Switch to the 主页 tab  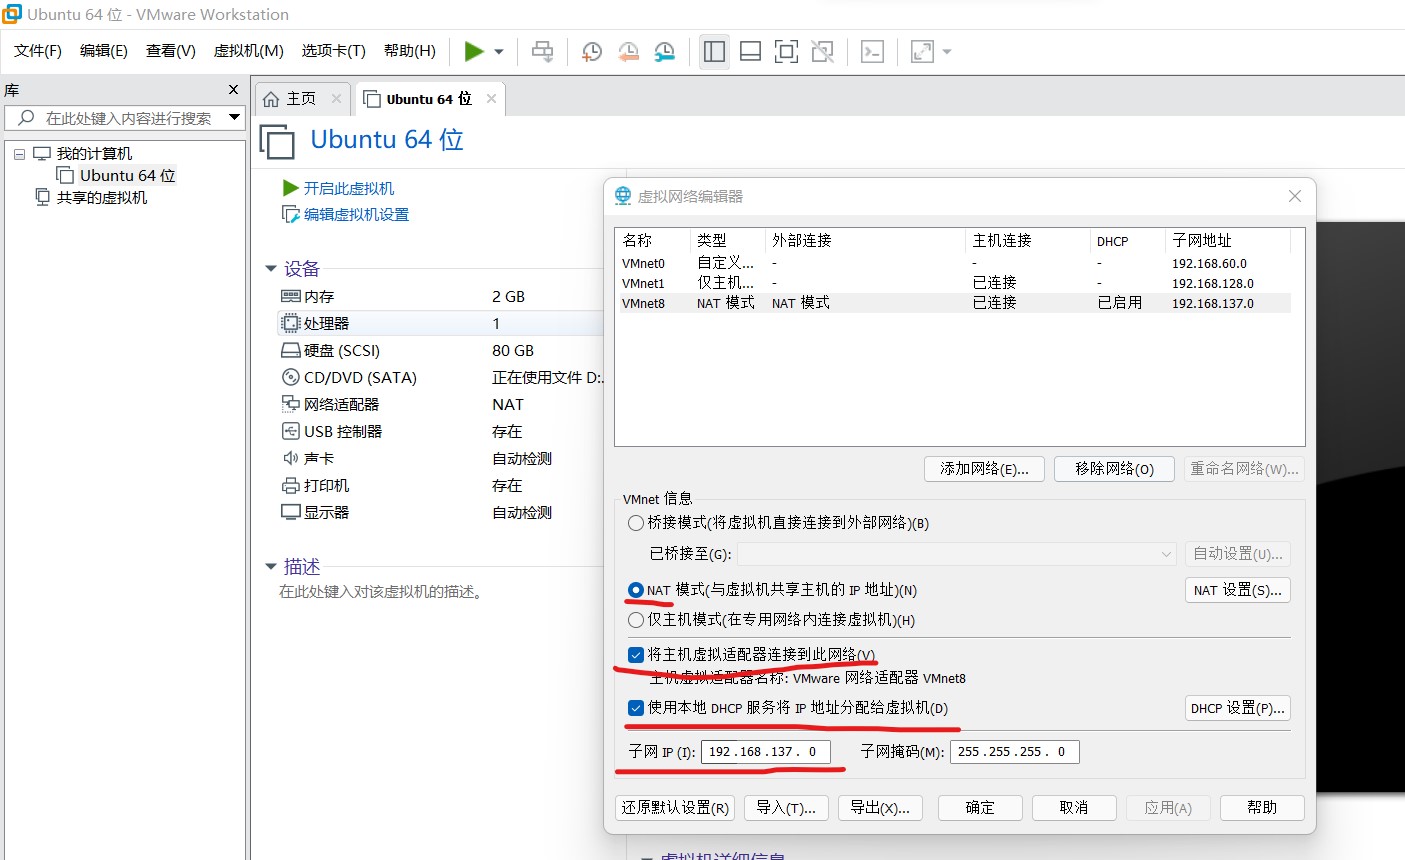click(298, 98)
